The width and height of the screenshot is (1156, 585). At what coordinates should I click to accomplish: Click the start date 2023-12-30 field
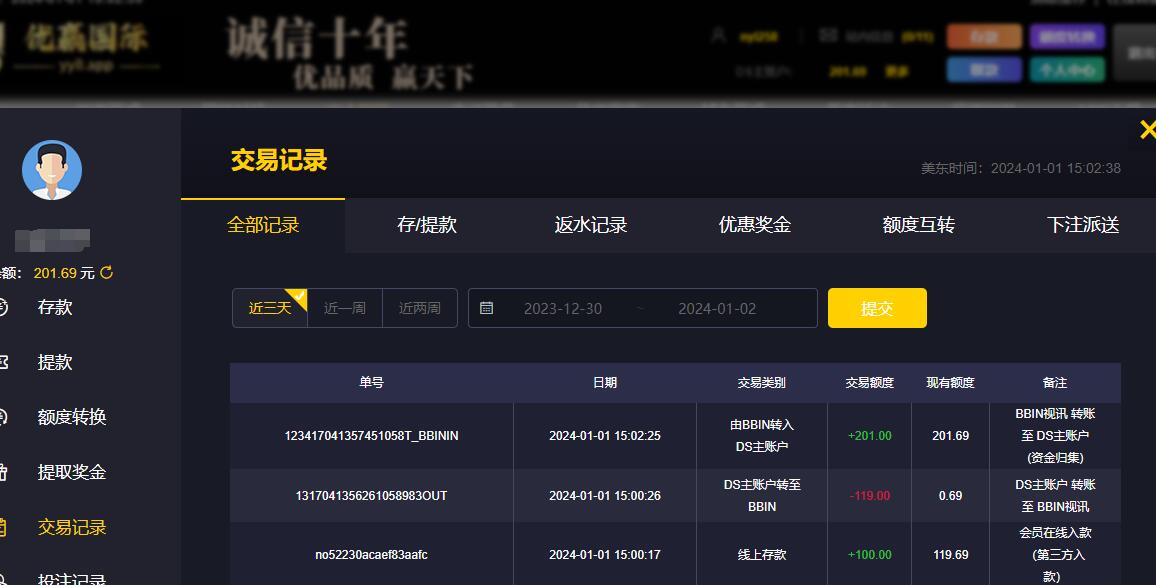click(x=563, y=308)
